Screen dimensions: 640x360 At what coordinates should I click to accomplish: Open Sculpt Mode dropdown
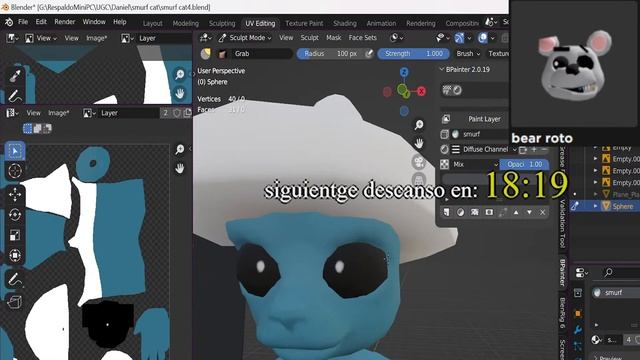coord(244,38)
